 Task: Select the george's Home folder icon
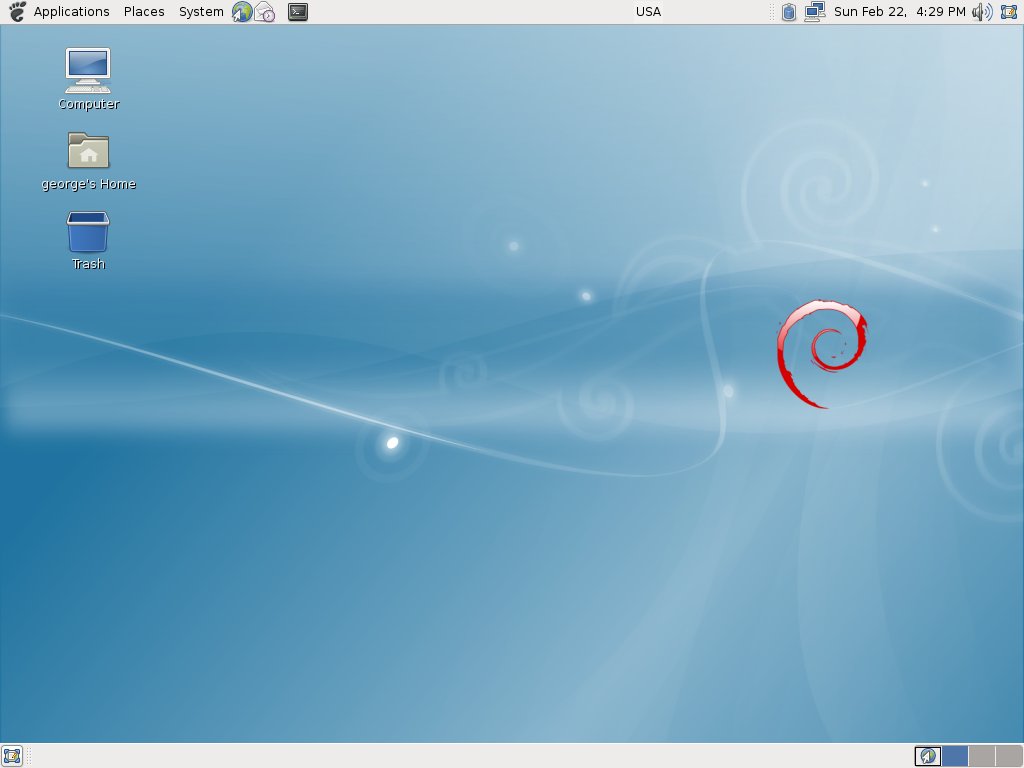88,161
